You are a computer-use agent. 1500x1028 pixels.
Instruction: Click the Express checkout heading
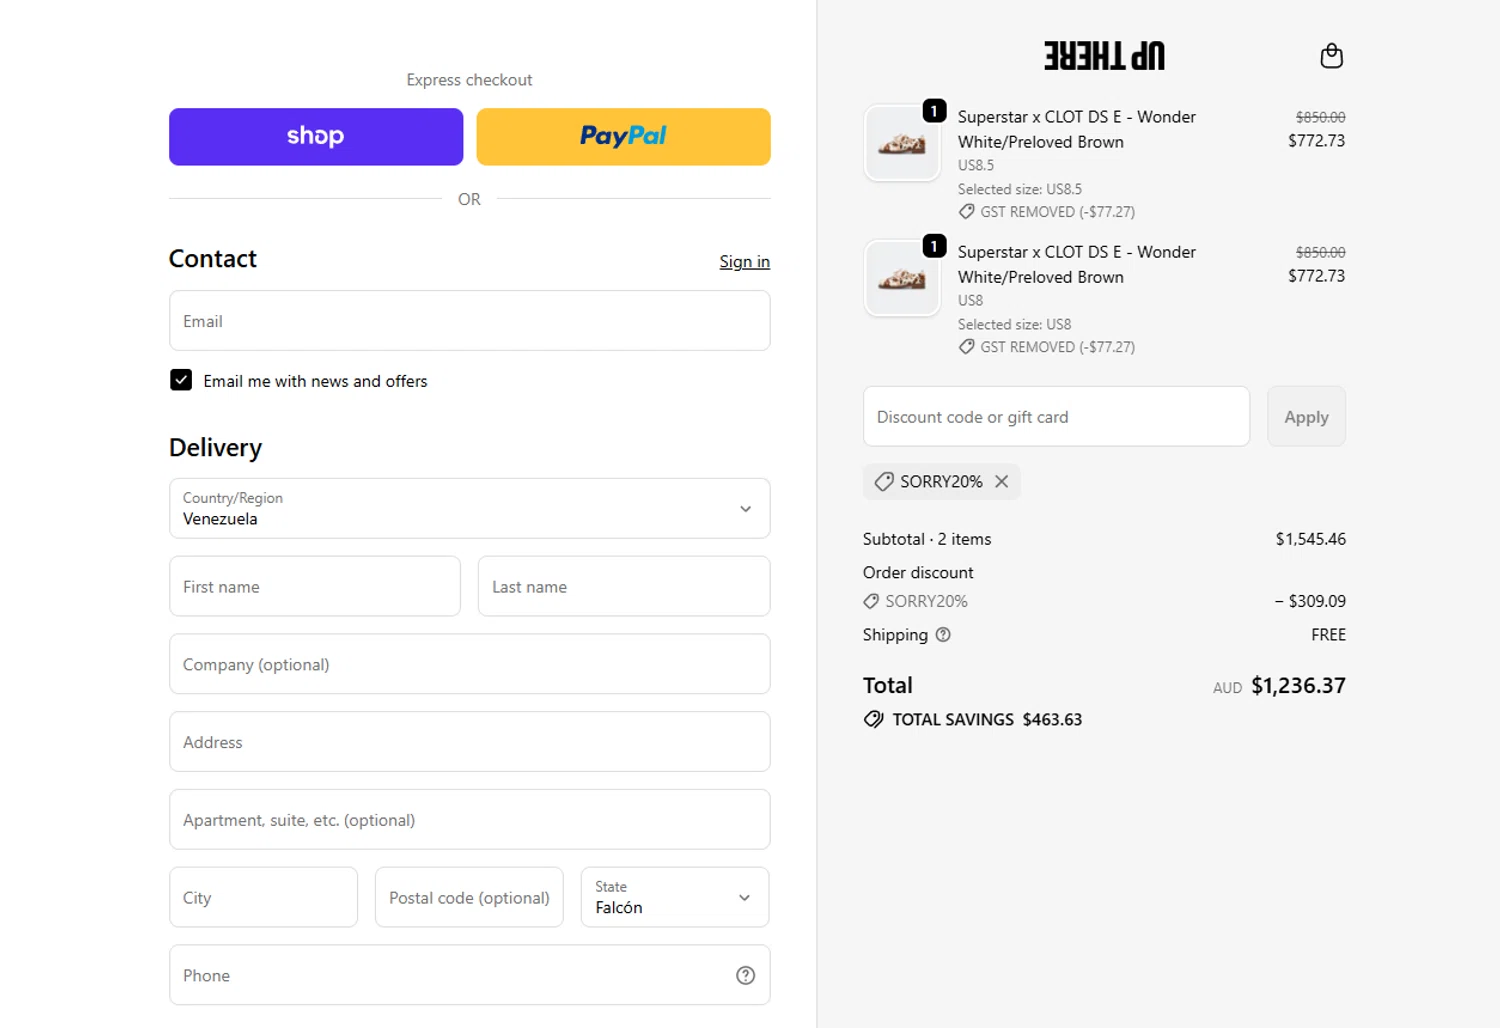[x=469, y=80]
